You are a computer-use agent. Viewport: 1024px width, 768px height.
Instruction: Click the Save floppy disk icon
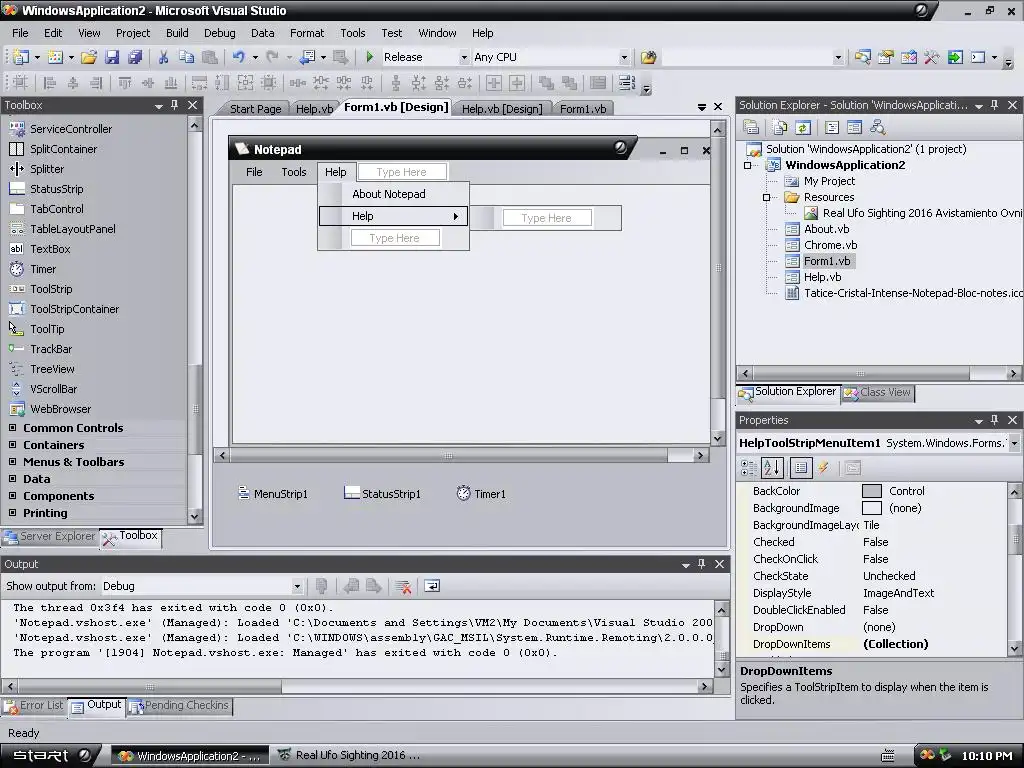coord(112,57)
